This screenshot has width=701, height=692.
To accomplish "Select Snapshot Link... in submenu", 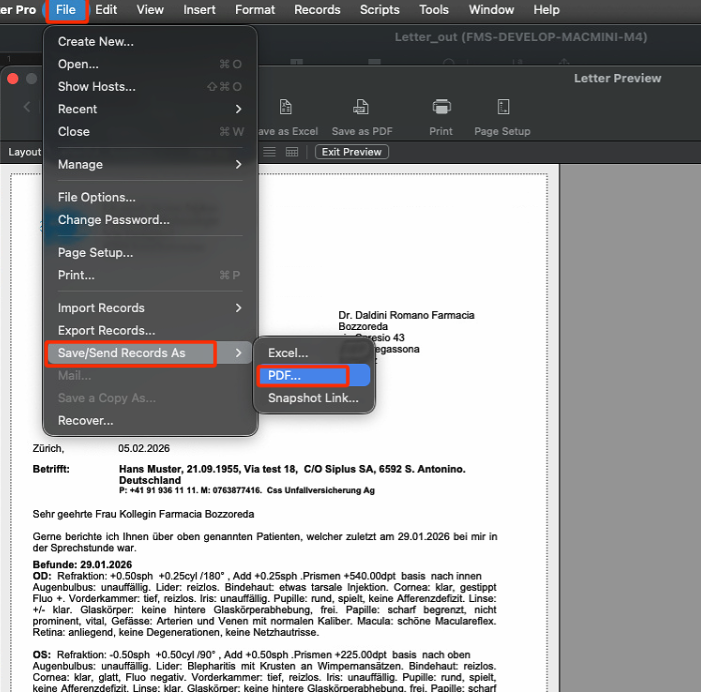I will coord(313,398).
